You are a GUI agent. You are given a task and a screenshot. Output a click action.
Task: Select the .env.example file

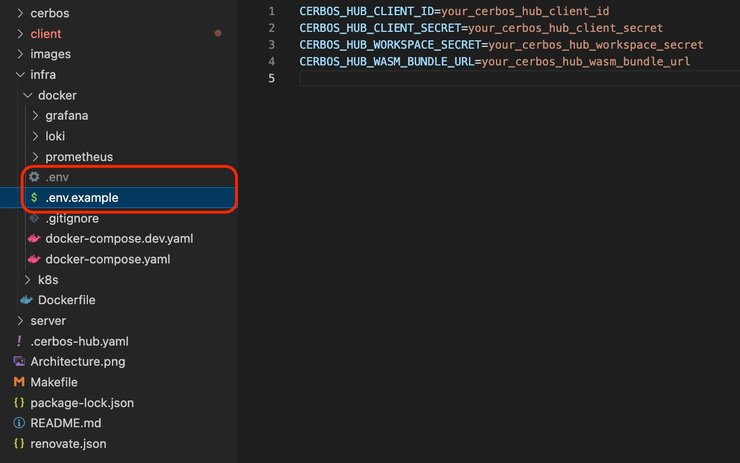click(82, 198)
